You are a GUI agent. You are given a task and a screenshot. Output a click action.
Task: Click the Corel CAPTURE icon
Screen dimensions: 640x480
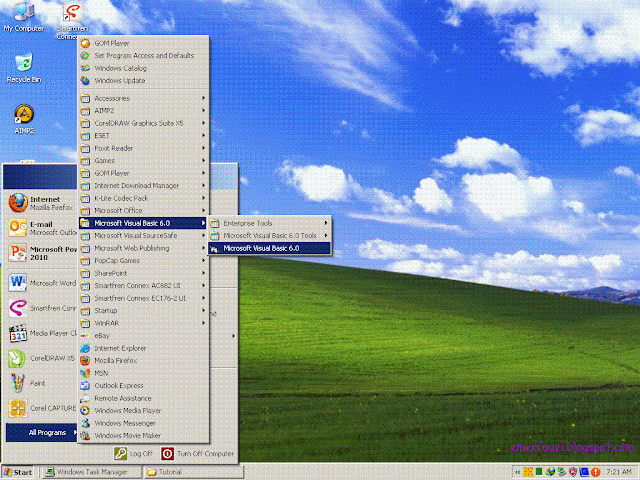click(18, 408)
